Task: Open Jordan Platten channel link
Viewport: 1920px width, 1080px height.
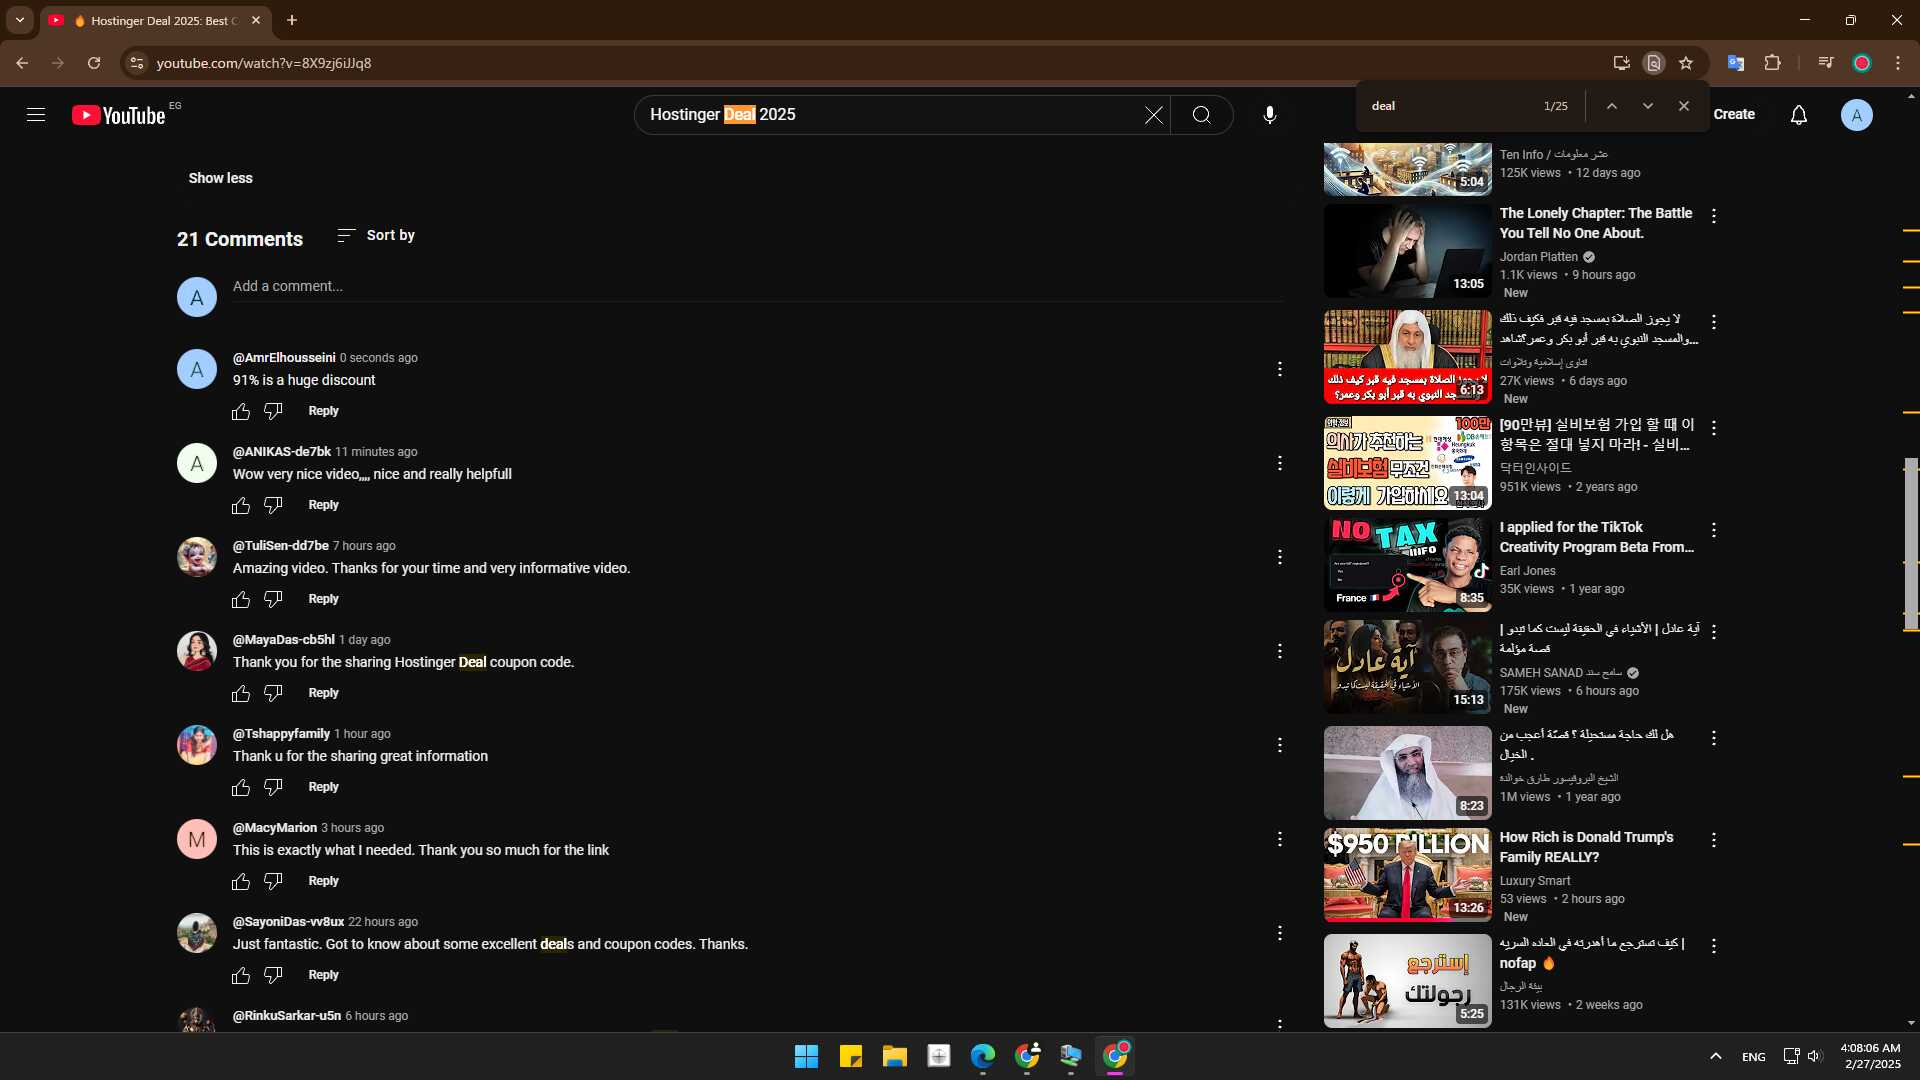Action: pos(1538,257)
